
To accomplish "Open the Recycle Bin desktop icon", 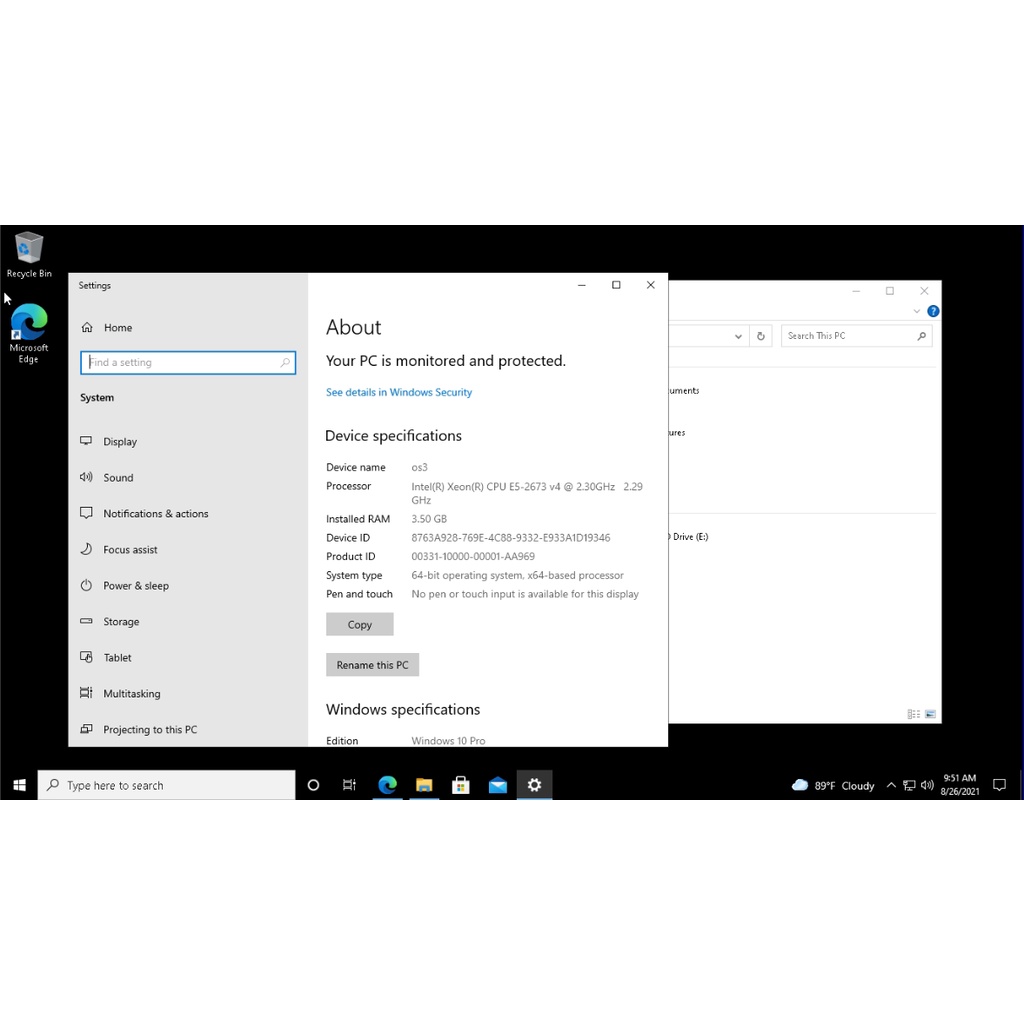I will 29,255.
